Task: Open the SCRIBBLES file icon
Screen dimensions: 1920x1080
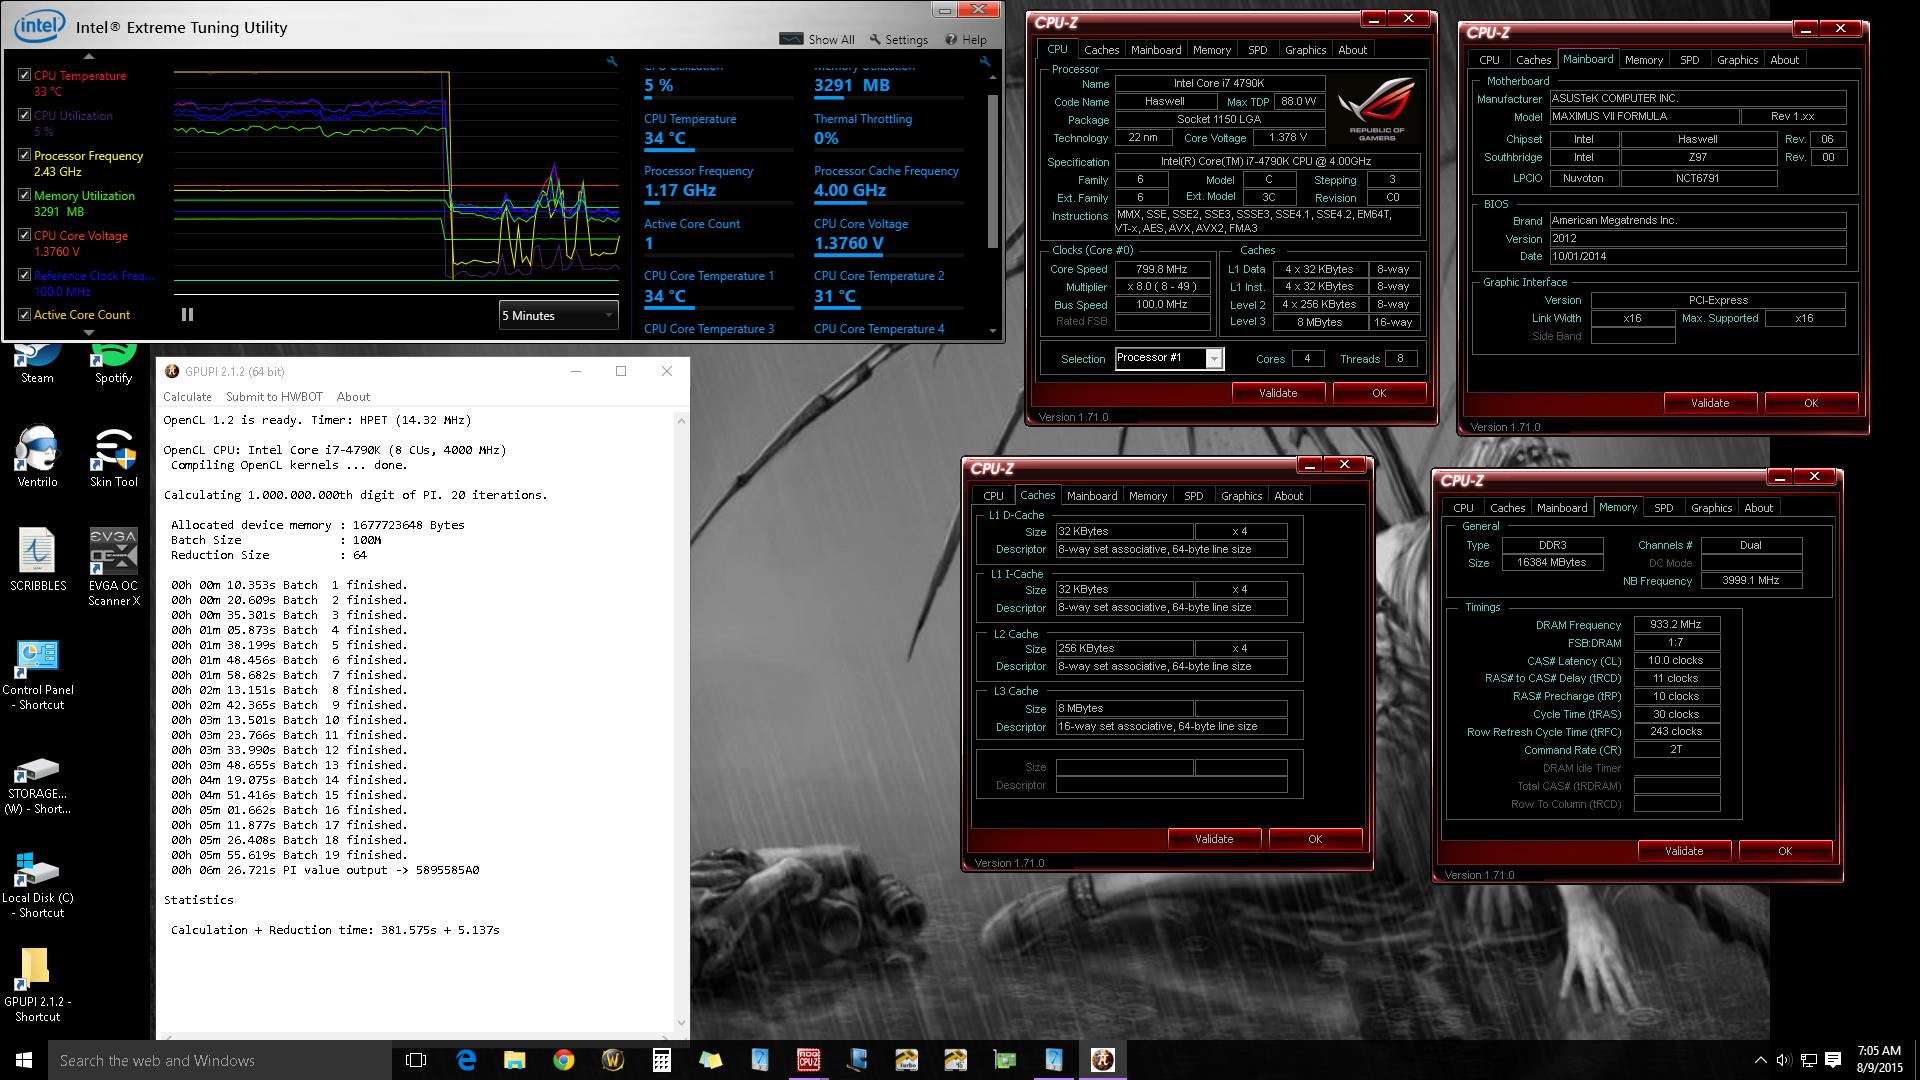Action: pos(37,560)
